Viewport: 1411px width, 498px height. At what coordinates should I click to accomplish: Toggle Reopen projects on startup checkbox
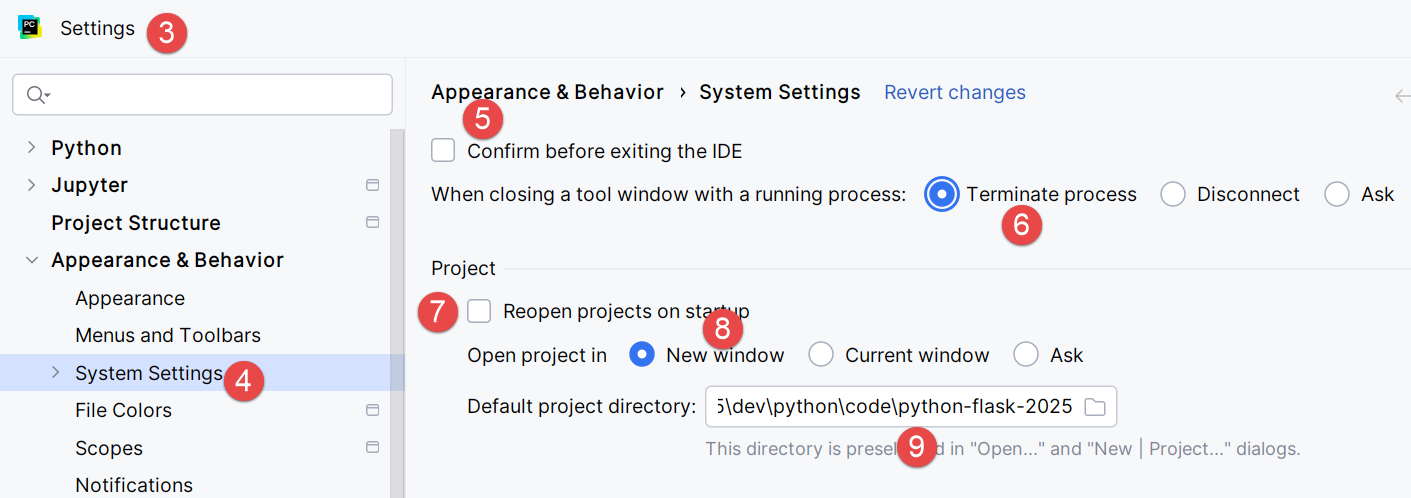(480, 311)
